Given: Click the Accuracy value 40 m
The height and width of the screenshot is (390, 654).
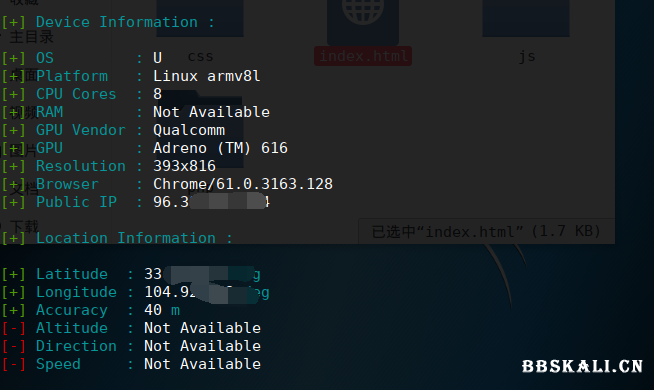Looking at the screenshot, I should pyautogui.click(x=162, y=310).
